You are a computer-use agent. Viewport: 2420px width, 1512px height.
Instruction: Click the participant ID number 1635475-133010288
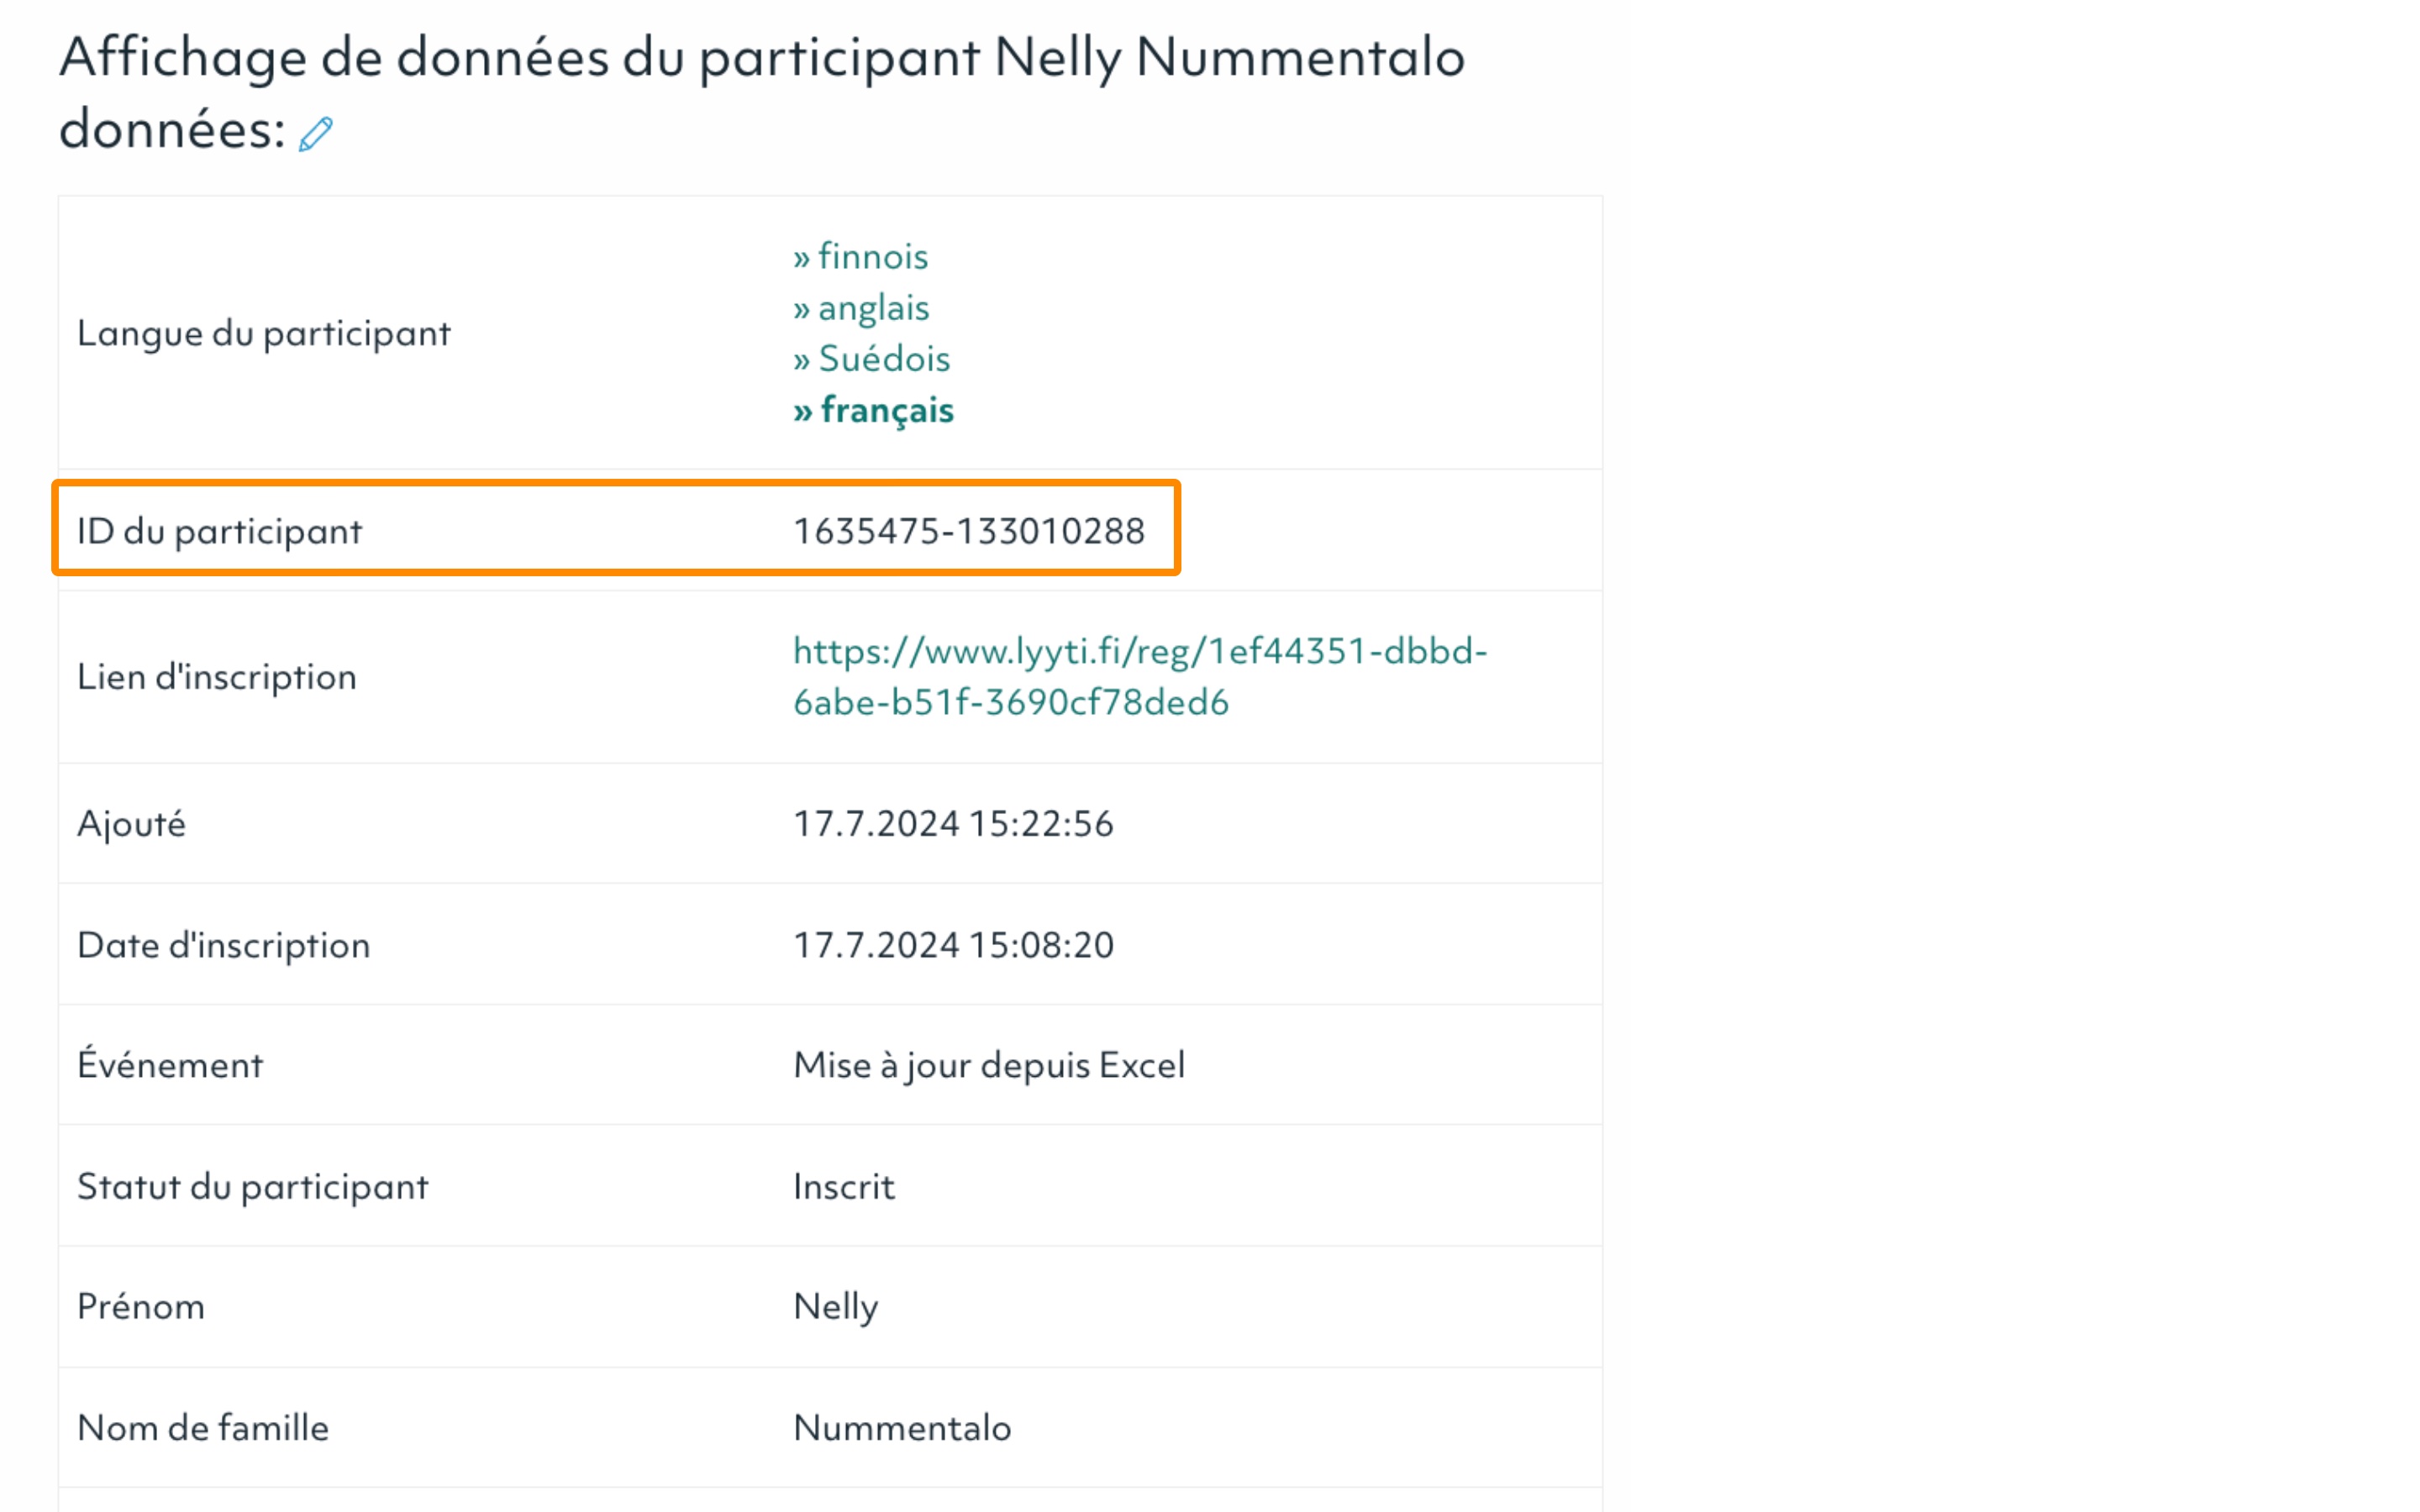(x=968, y=531)
